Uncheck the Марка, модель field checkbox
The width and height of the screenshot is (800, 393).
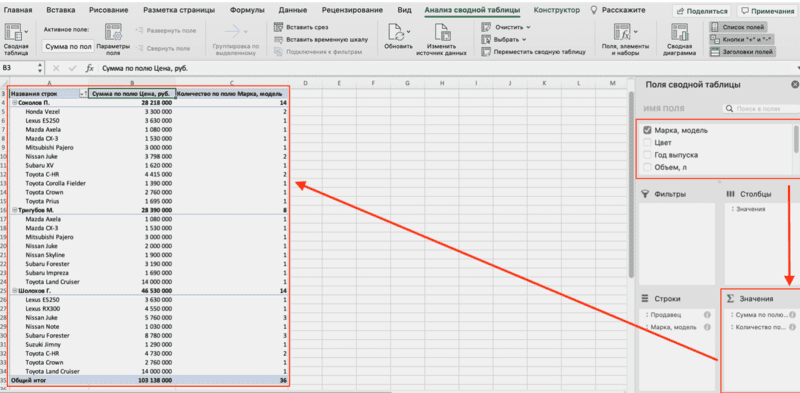click(647, 130)
